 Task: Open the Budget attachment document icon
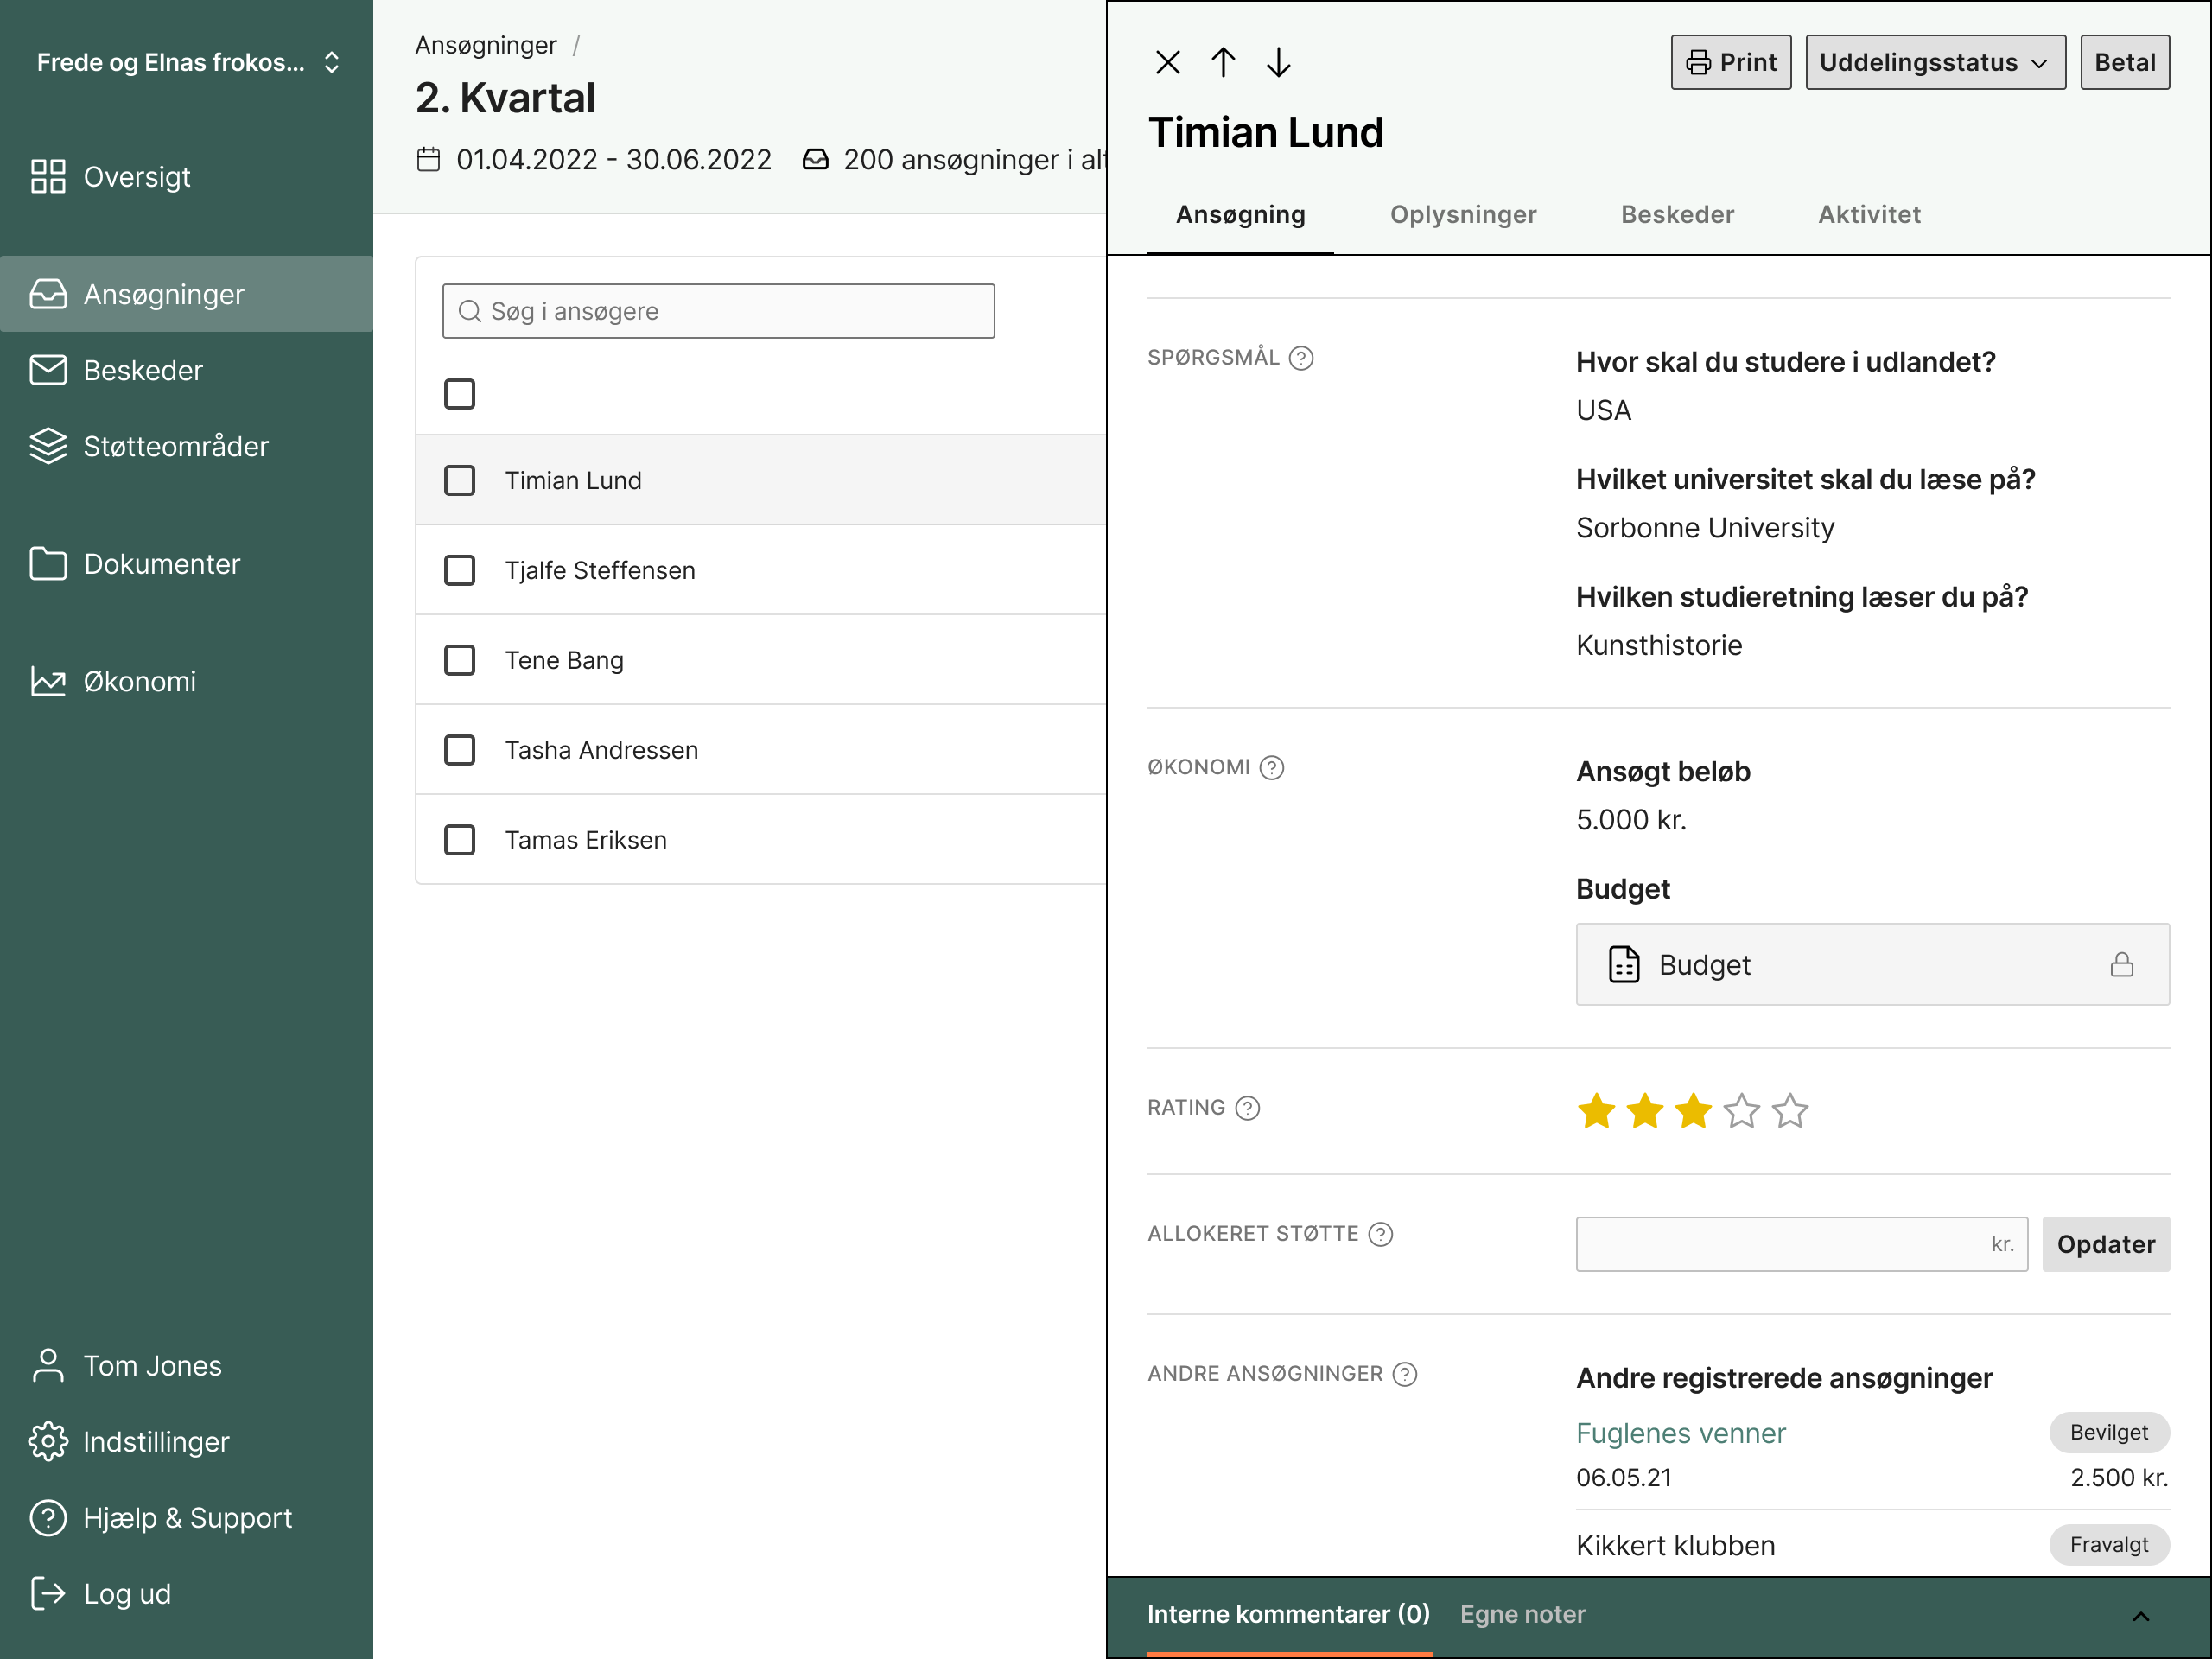pyautogui.click(x=1624, y=964)
